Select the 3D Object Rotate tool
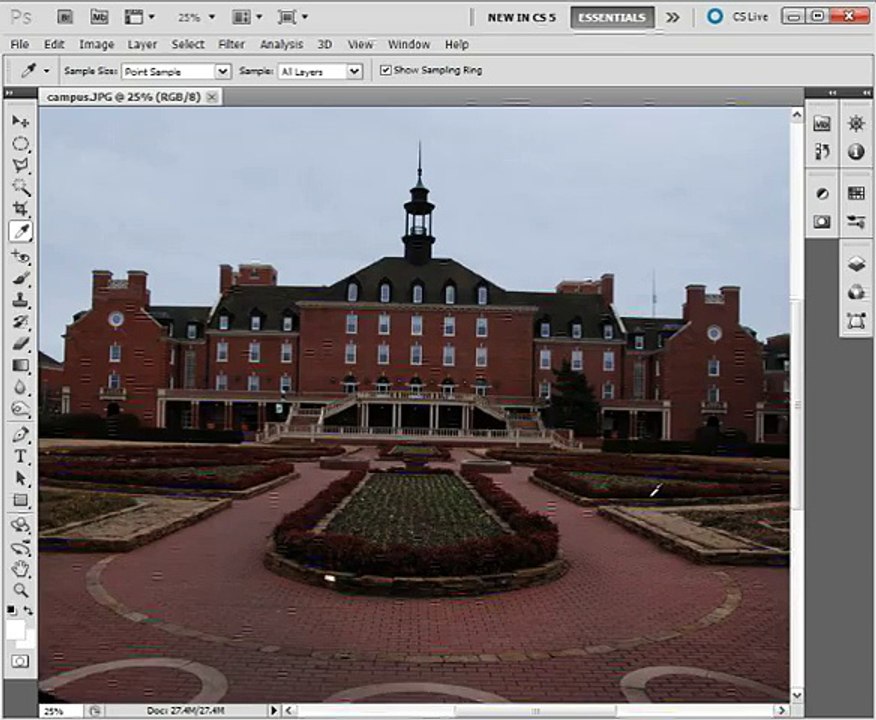 [21, 525]
